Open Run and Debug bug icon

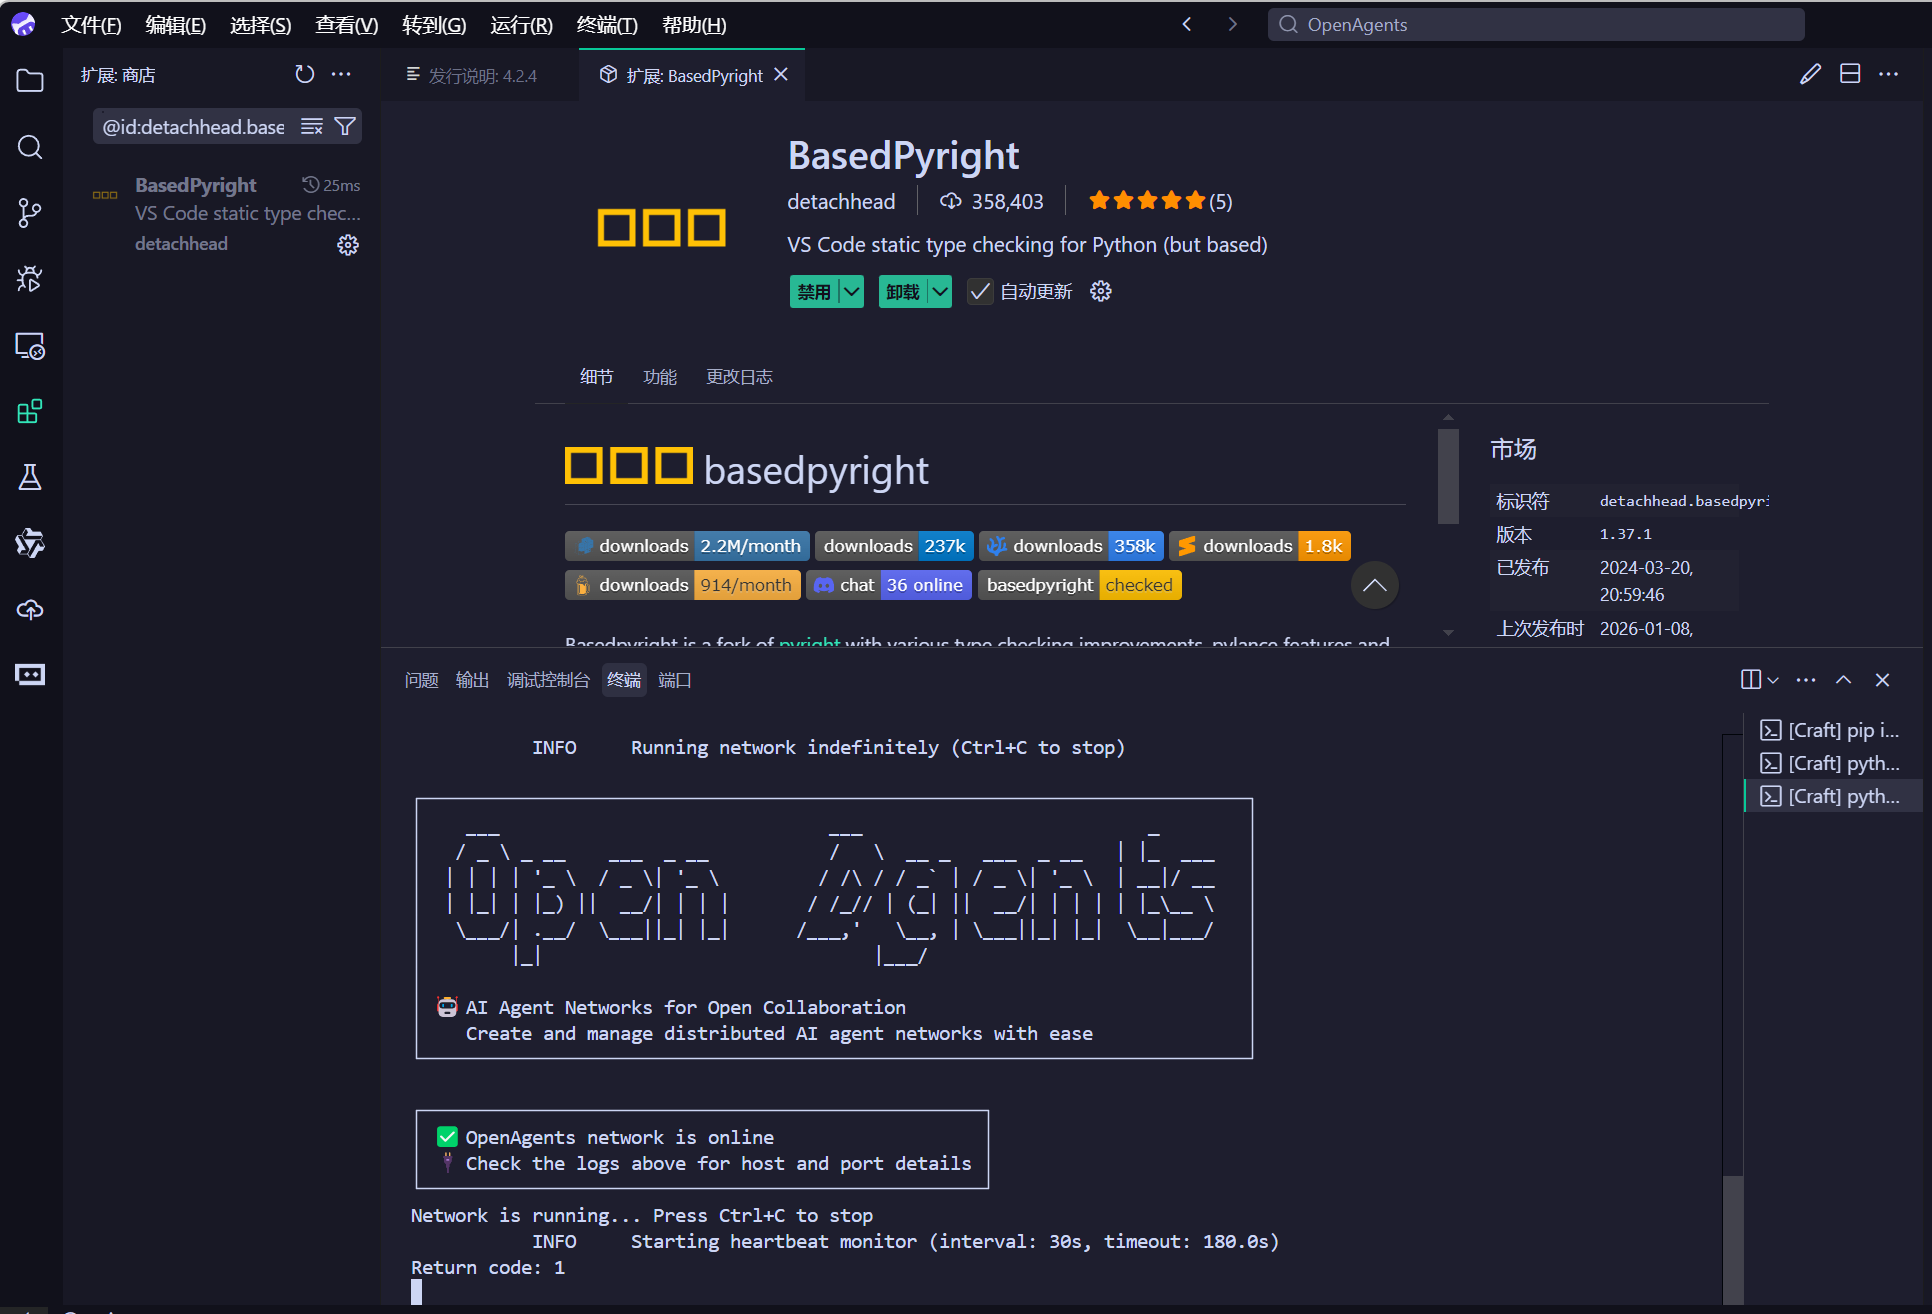click(30, 279)
